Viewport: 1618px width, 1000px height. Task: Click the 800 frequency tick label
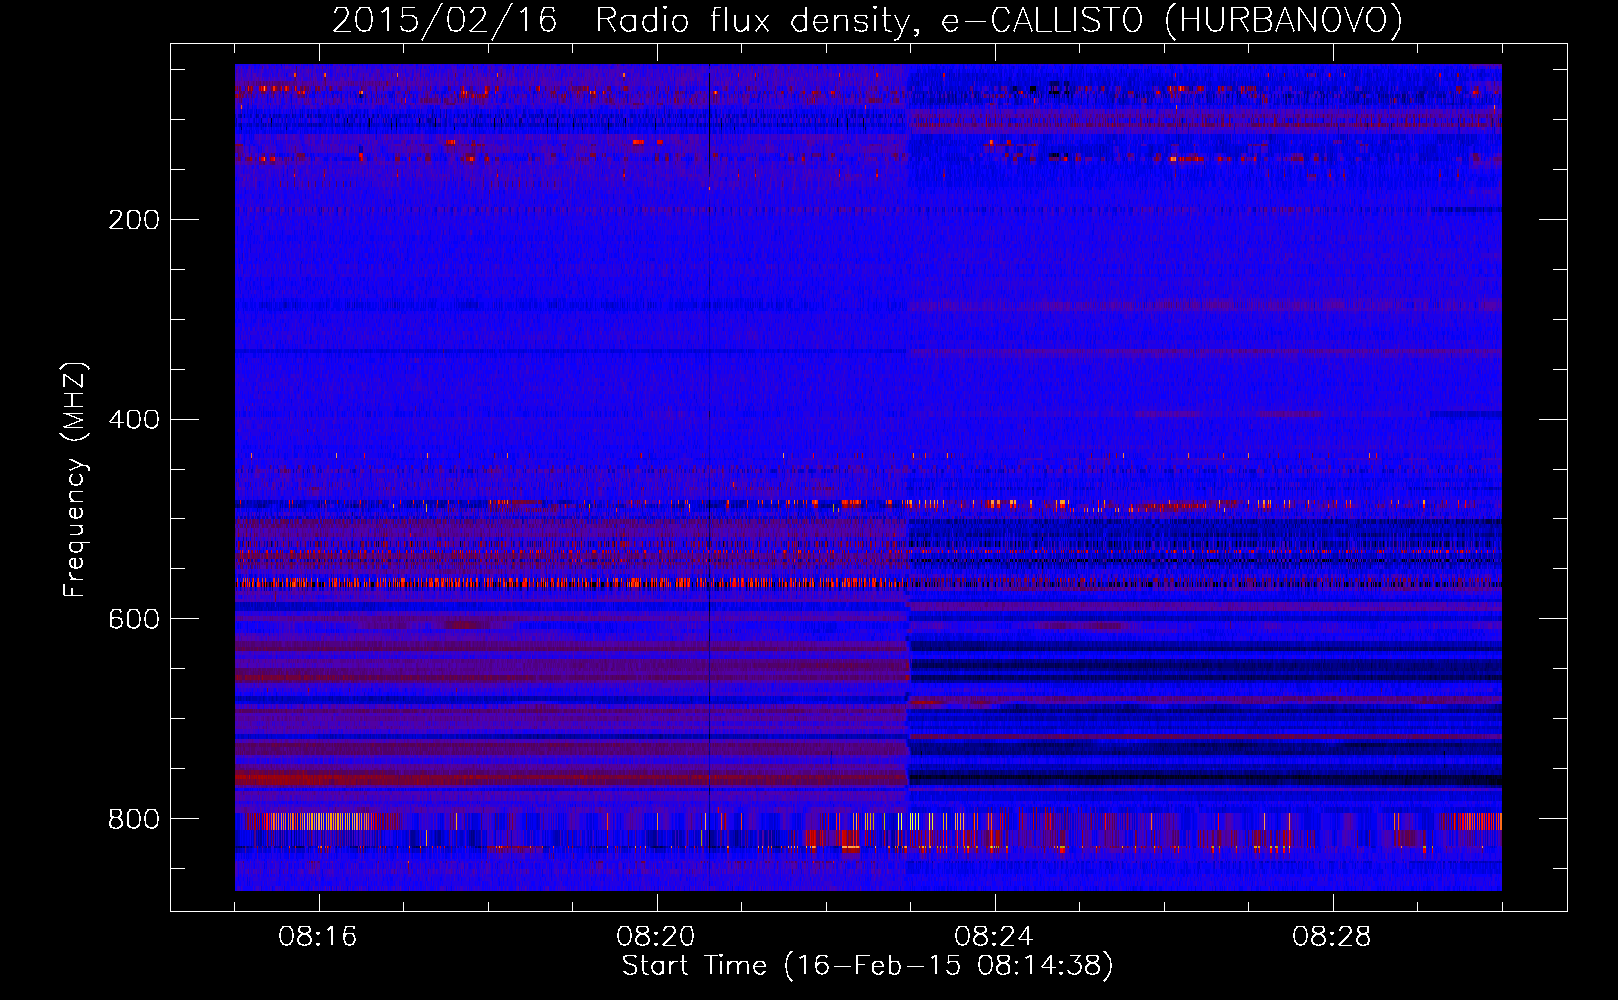(134, 820)
